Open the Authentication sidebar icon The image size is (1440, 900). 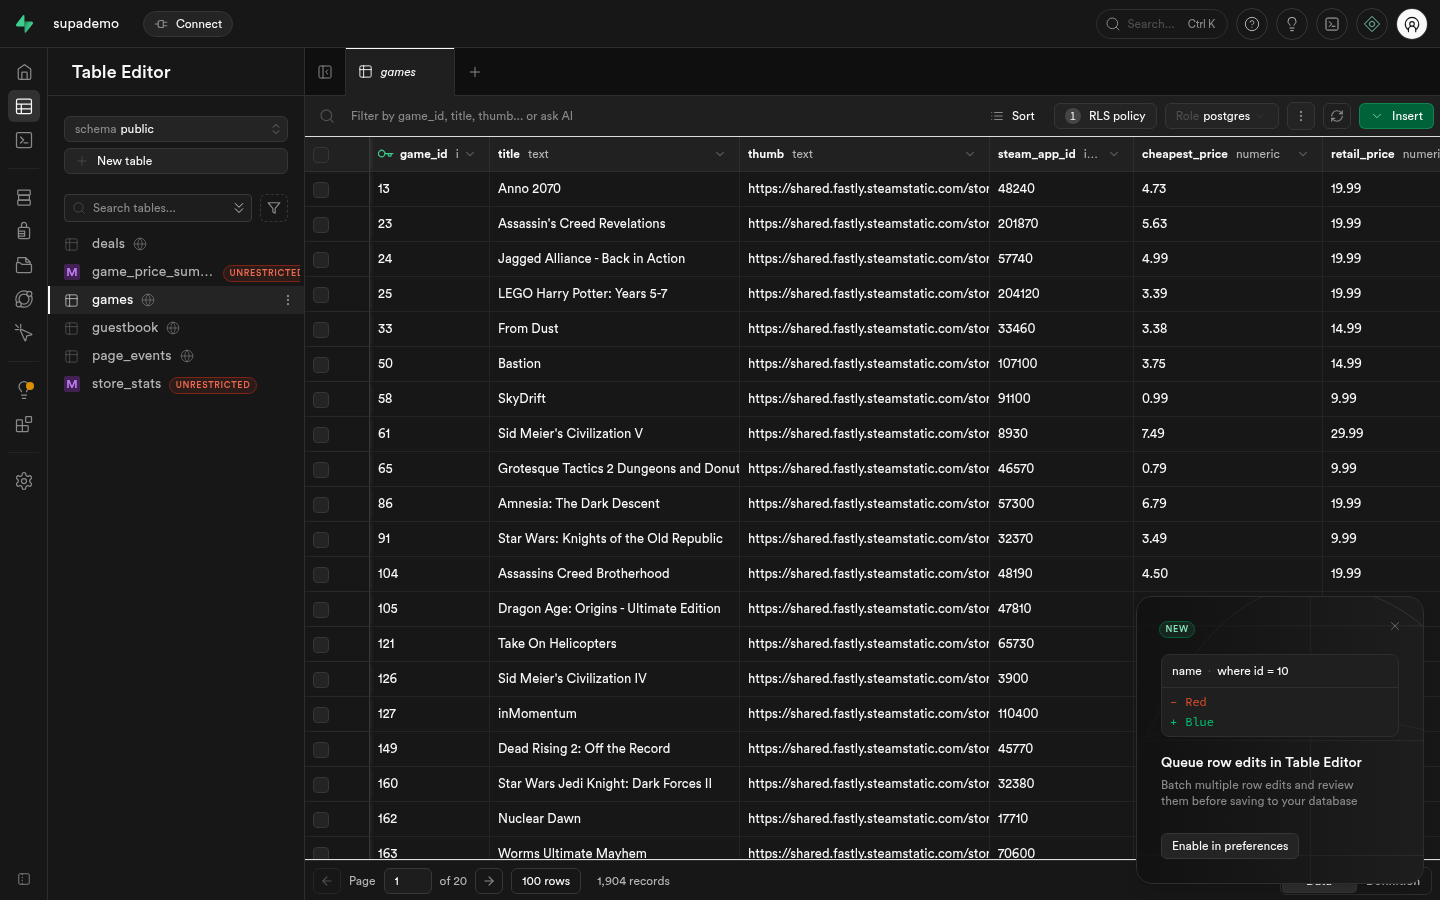(x=24, y=231)
